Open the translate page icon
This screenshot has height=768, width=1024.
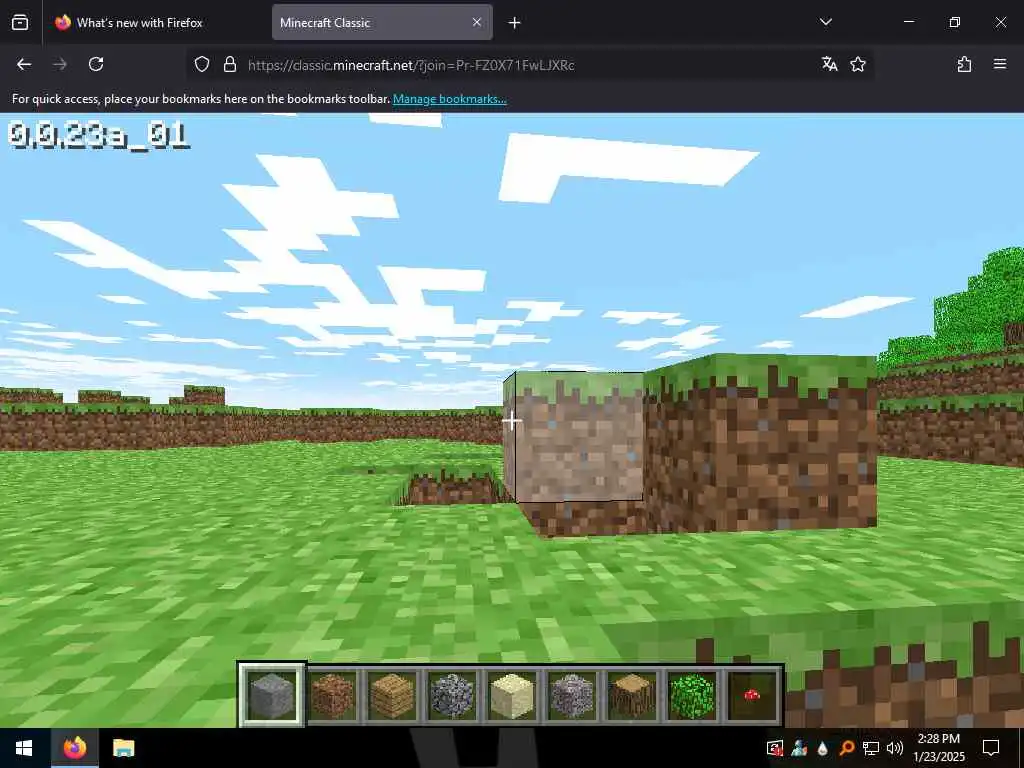coord(829,64)
